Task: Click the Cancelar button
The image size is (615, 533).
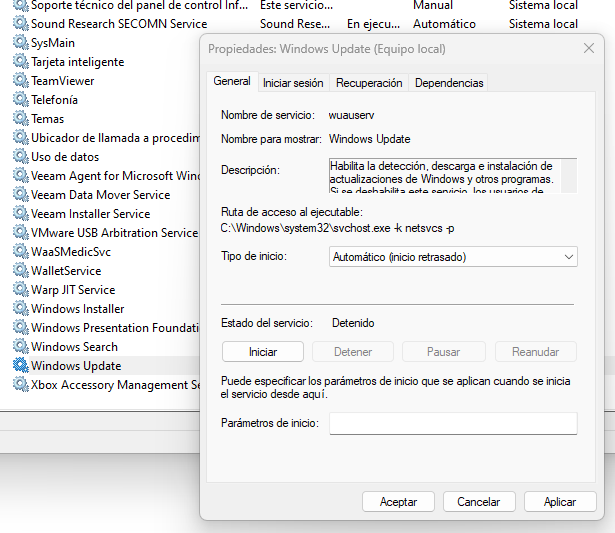Action: [x=479, y=502]
